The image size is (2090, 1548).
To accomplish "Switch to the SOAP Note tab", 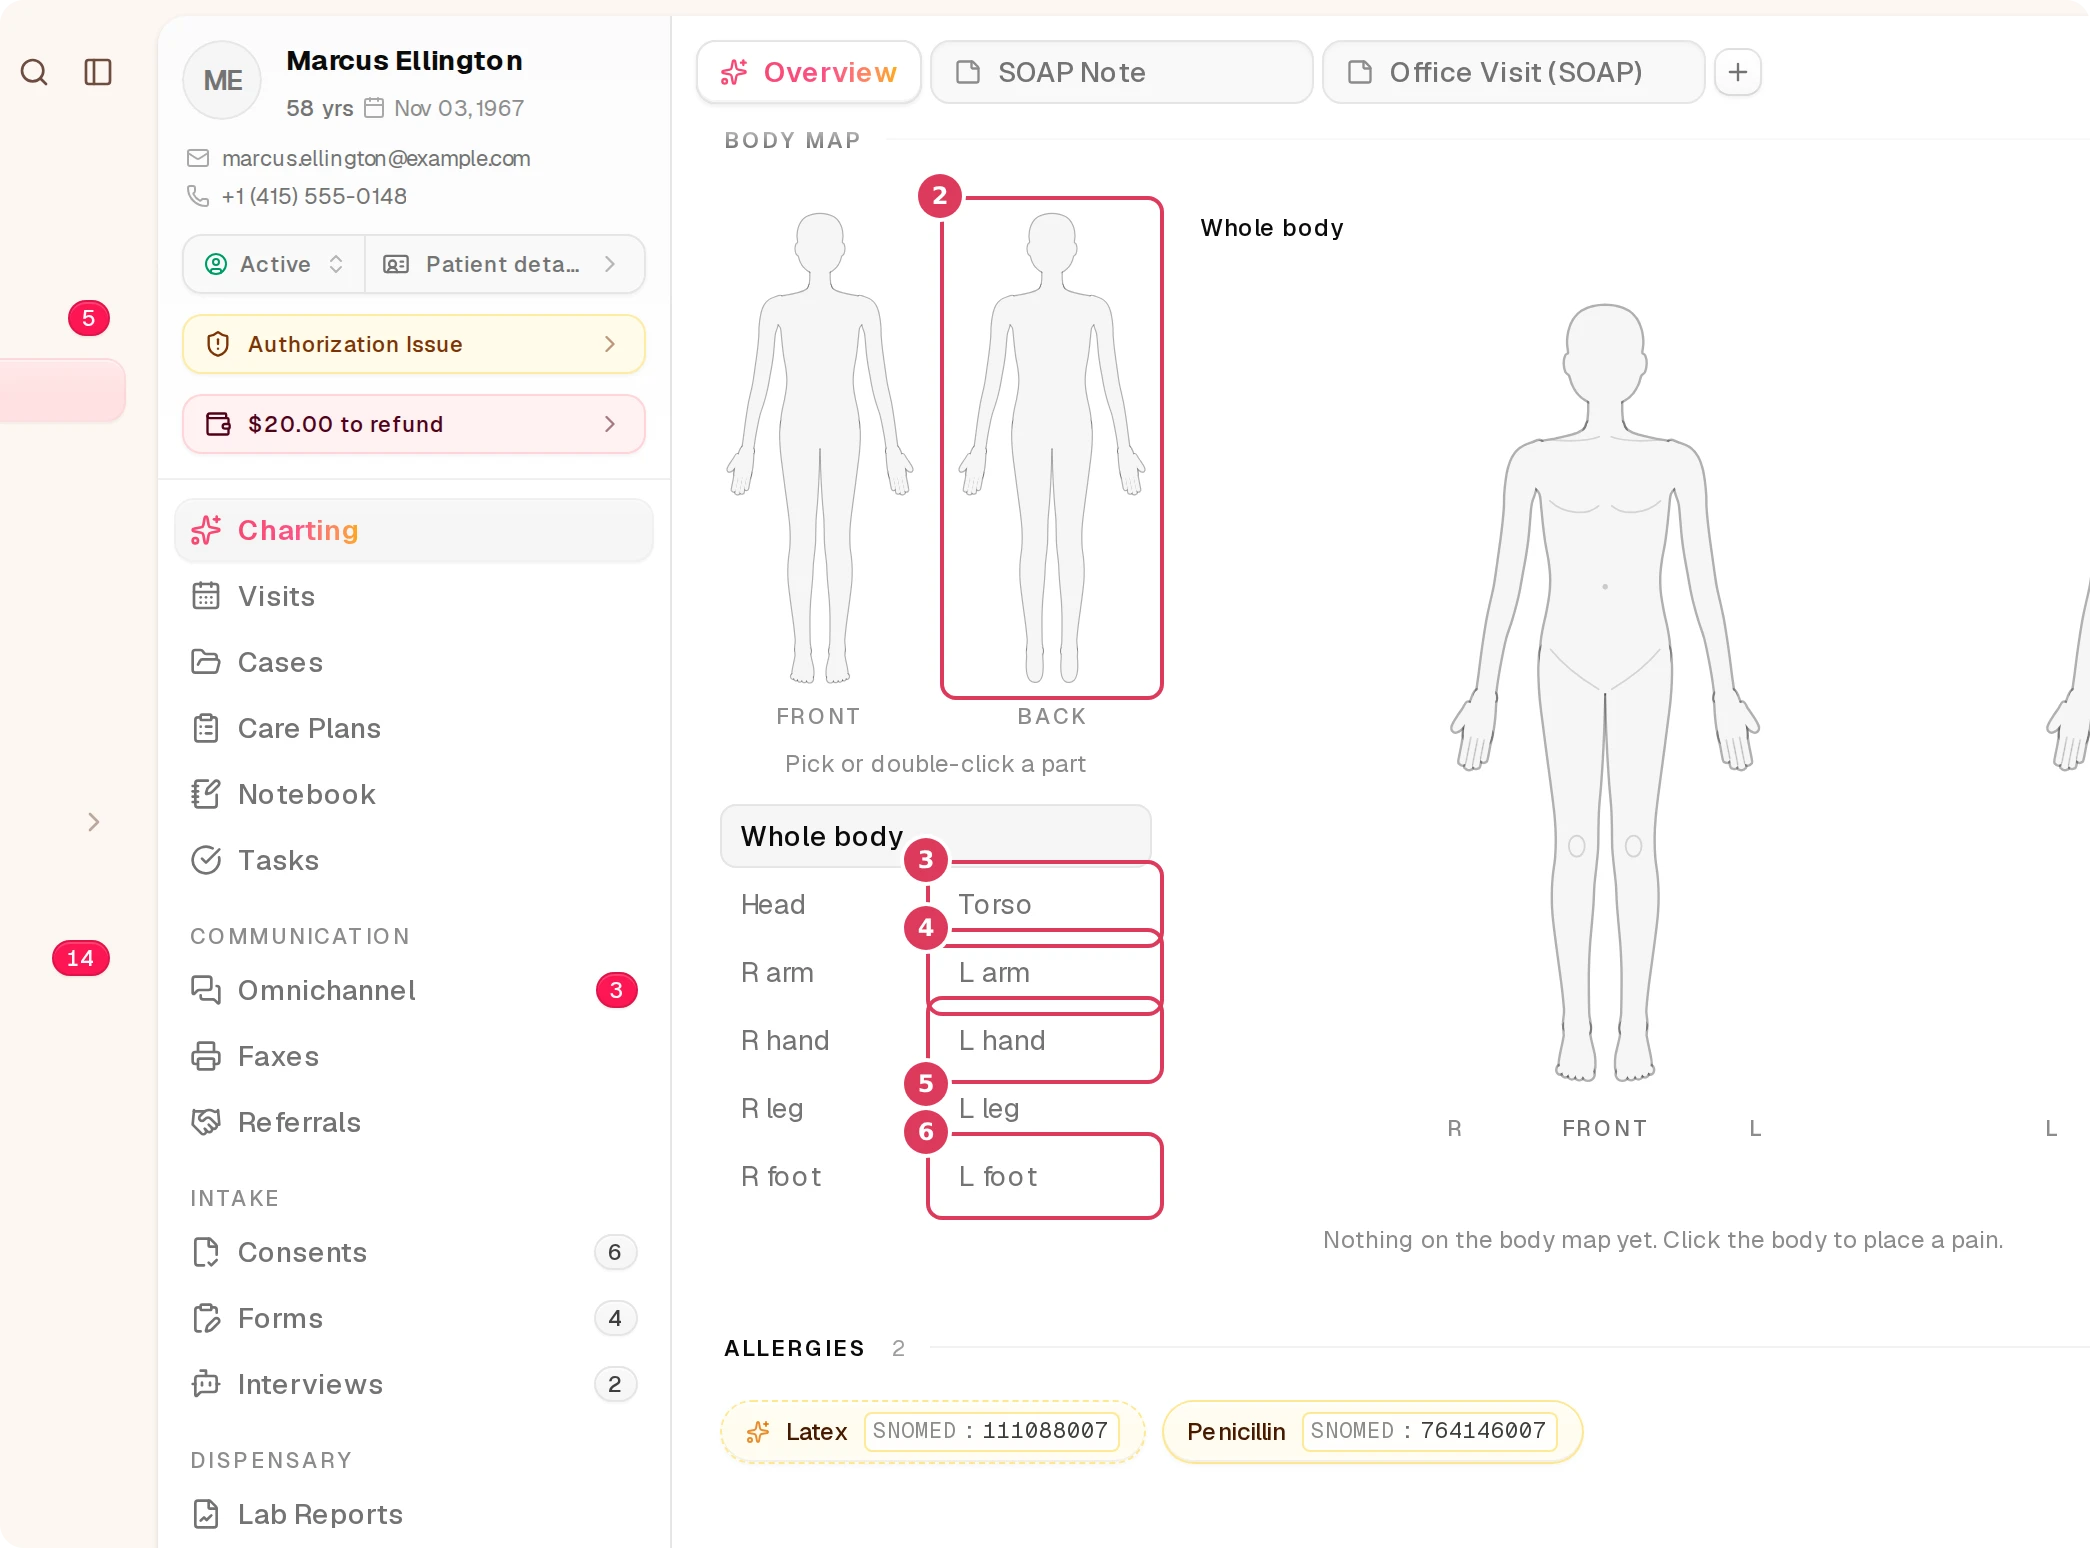I will point(1121,72).
